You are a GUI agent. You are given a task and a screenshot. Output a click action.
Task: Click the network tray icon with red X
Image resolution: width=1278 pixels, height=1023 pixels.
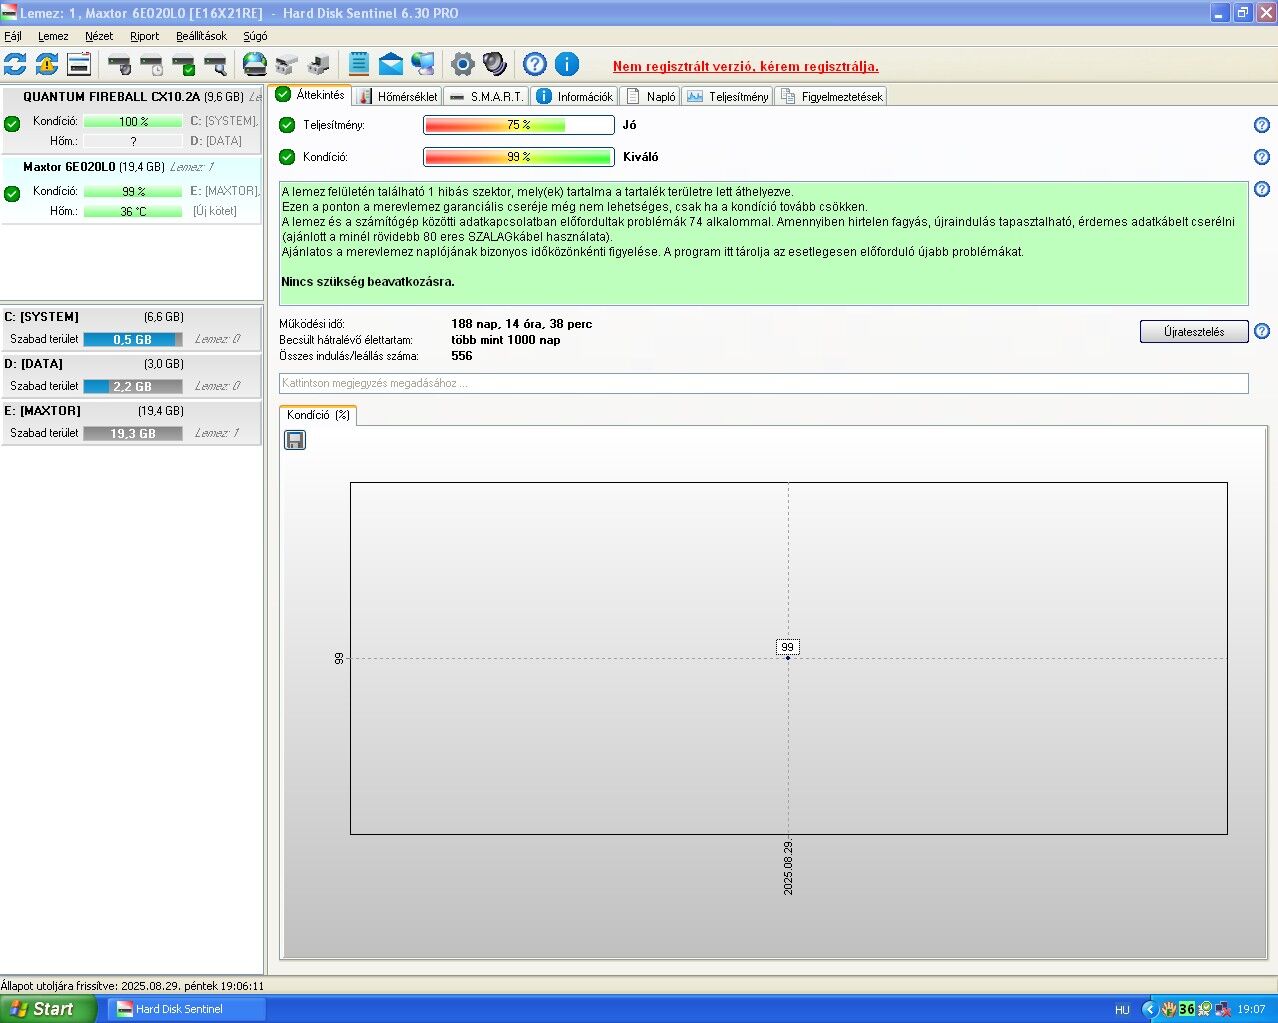1222,1009
